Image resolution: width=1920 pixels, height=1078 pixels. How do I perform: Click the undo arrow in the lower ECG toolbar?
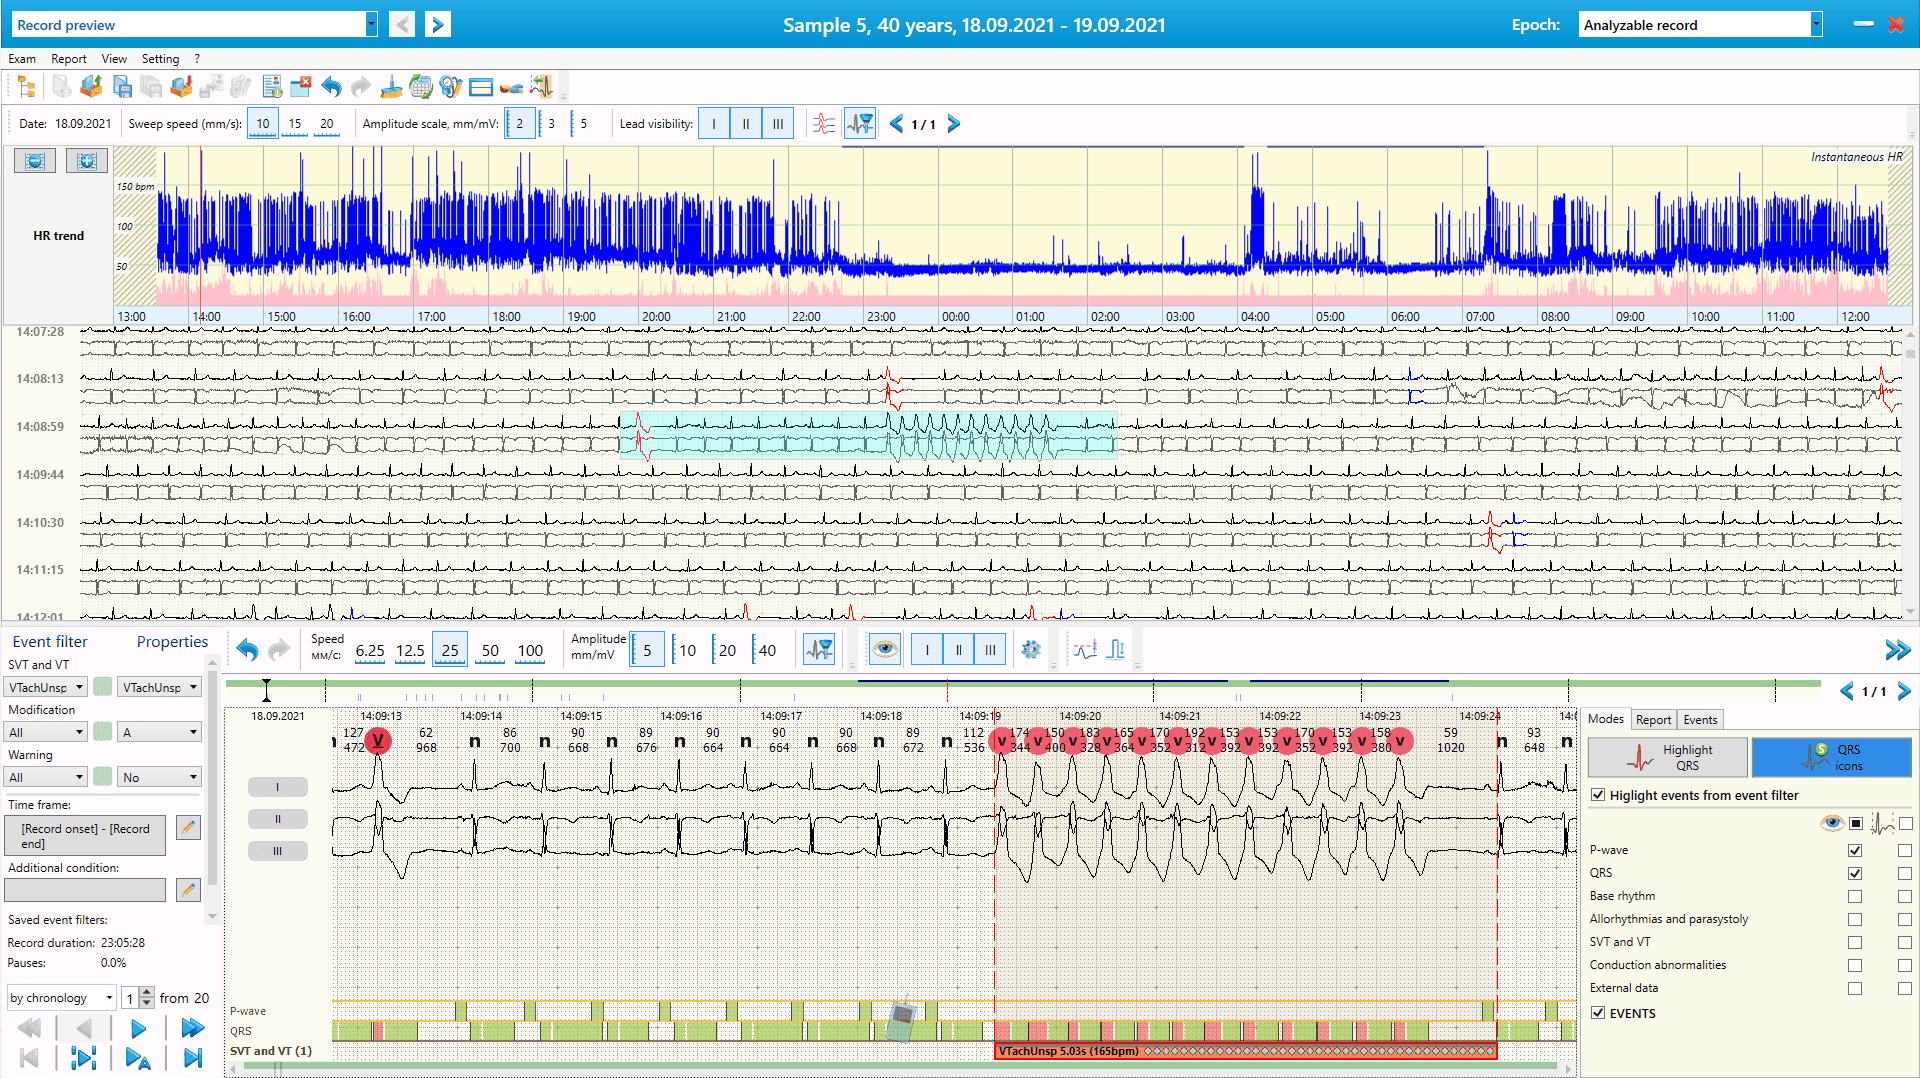click(x=247, y=650)
